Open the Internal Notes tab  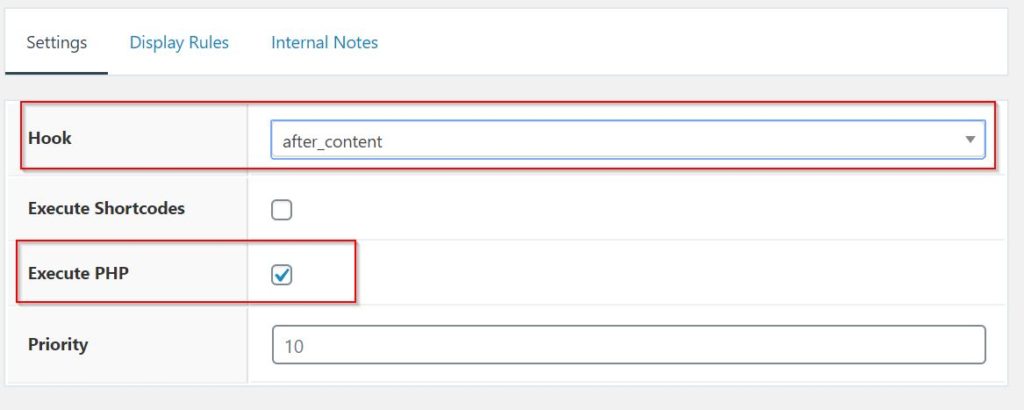point(325,43)
